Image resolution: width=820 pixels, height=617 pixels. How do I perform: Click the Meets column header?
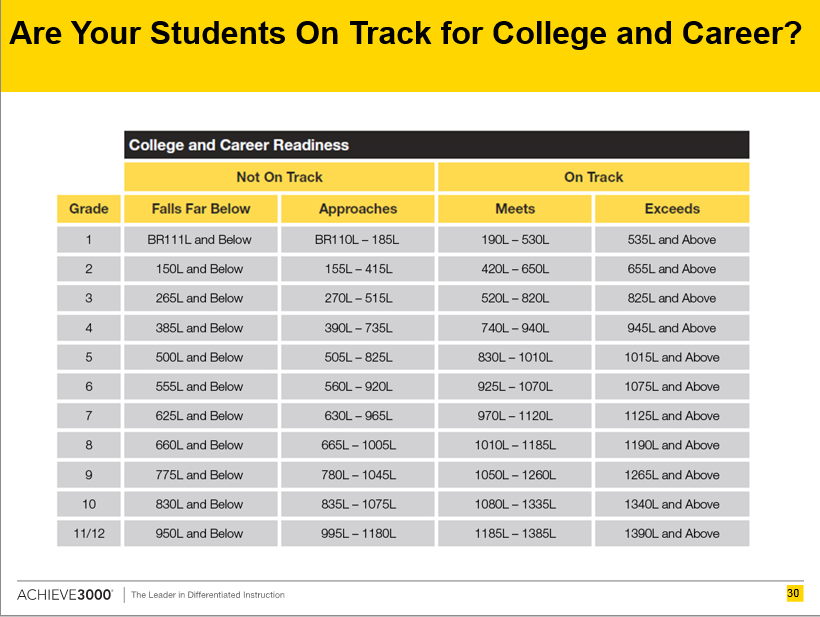pos(515,209)
